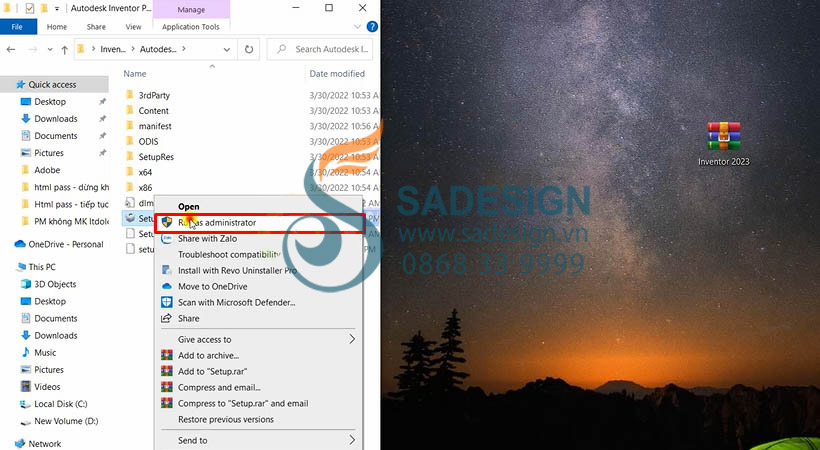This screenshot has width=820, height=450.
Task: Open recent locations dropdown arrow
Action: coord(50,50)
